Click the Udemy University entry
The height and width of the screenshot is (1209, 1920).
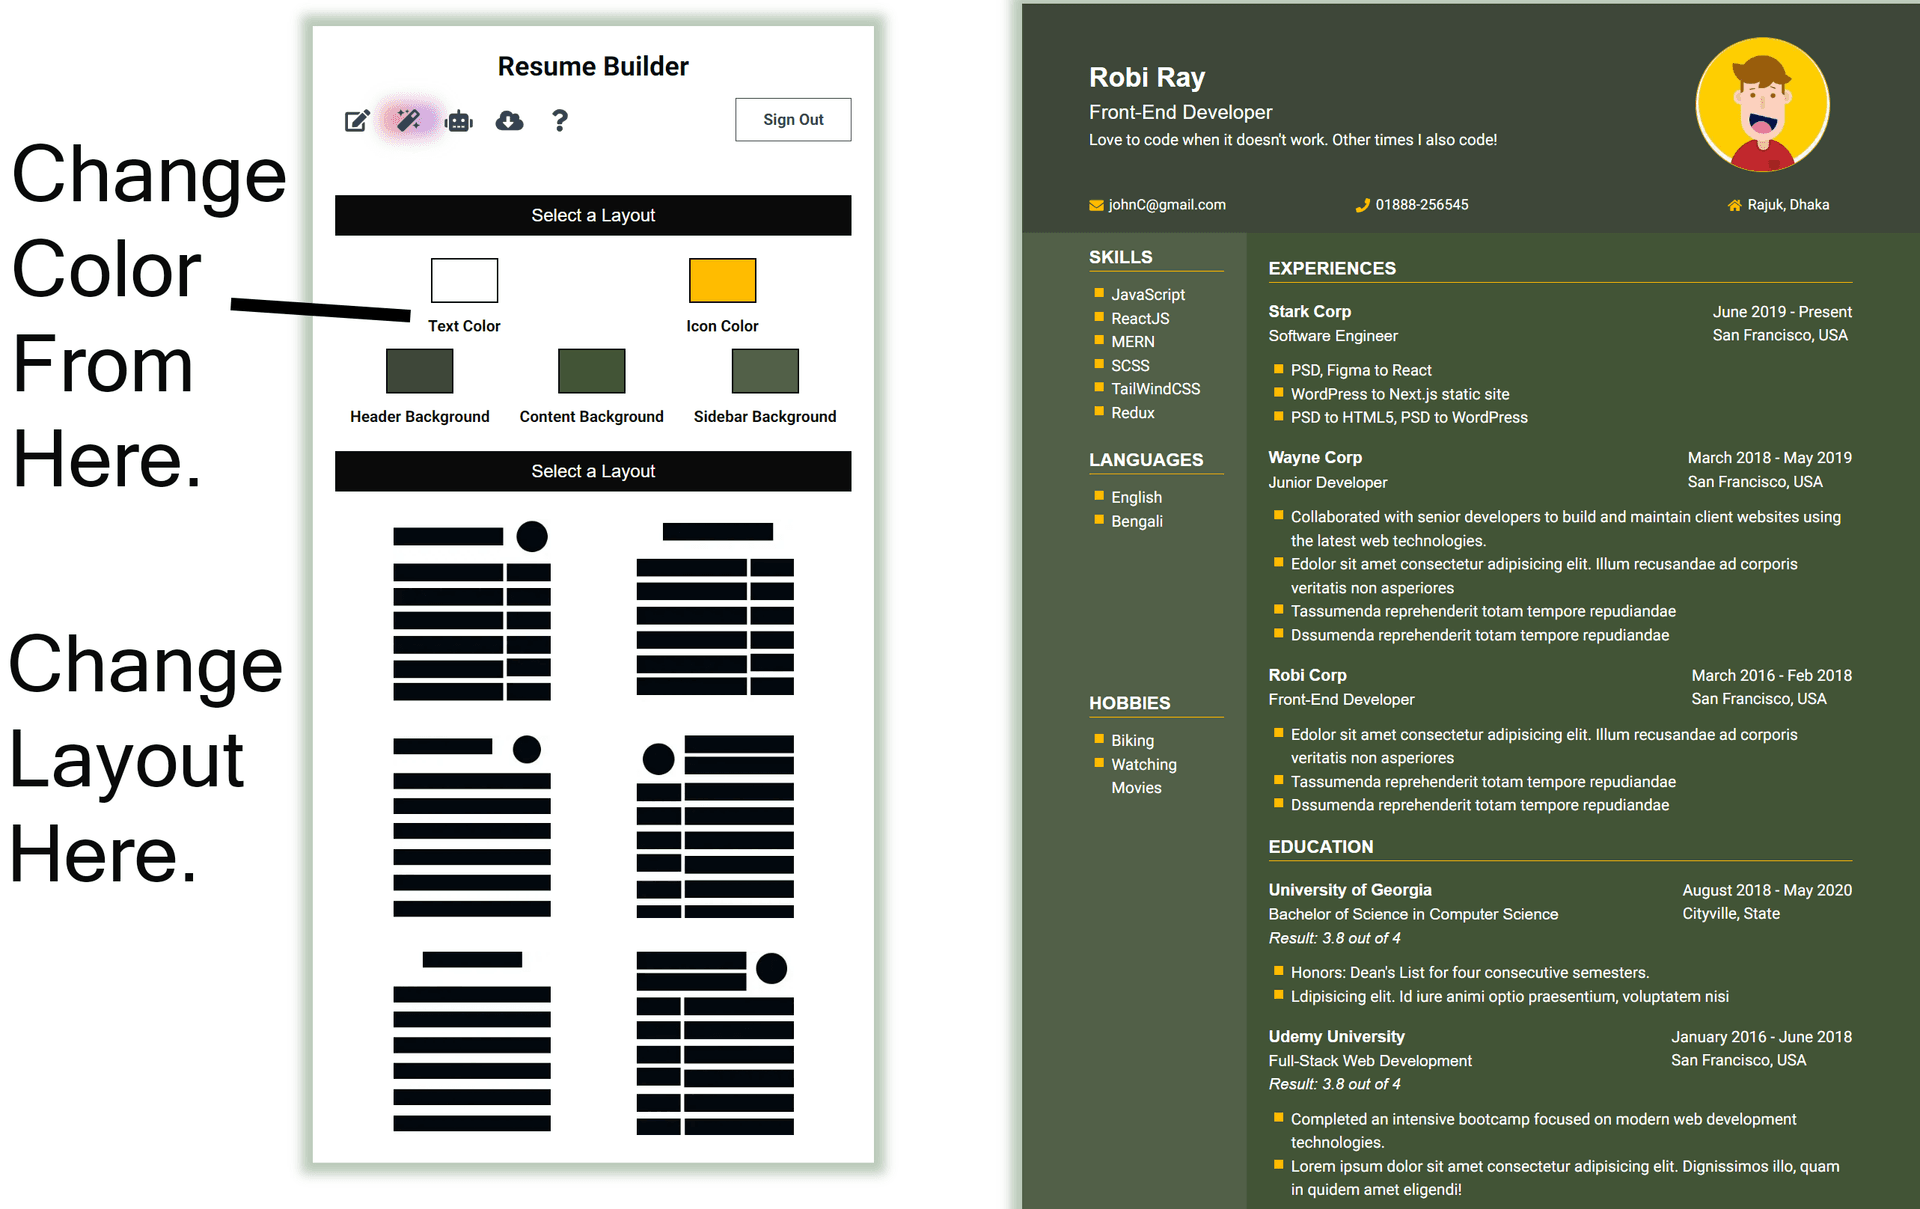pyautogui.click(x=1336, y=1037)
